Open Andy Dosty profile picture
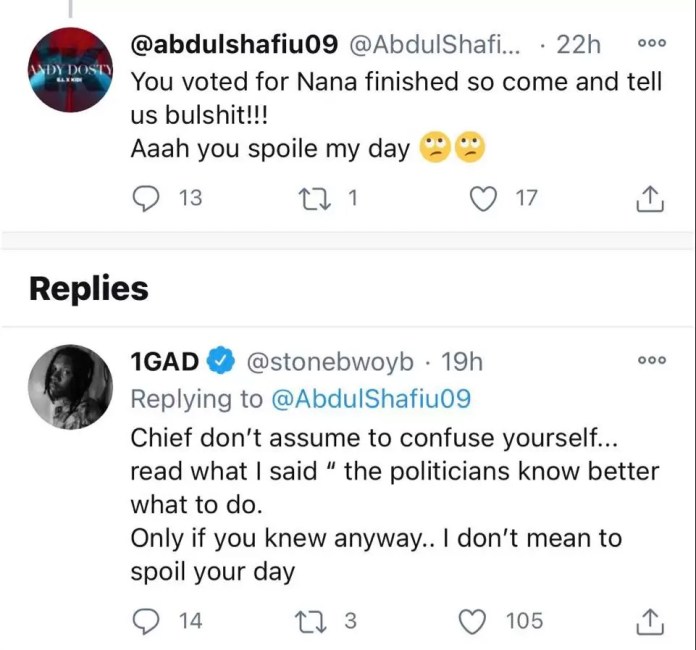 click(71, 70)
